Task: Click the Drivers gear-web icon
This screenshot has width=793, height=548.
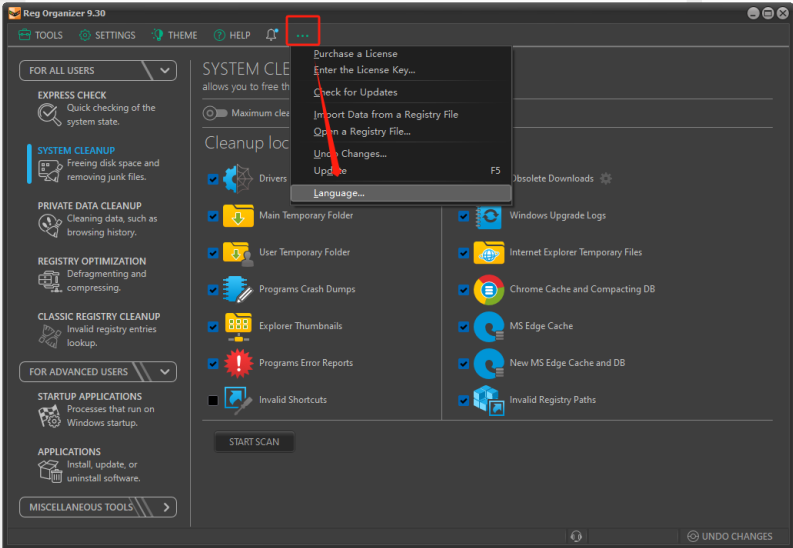Action: pos(238,178)
